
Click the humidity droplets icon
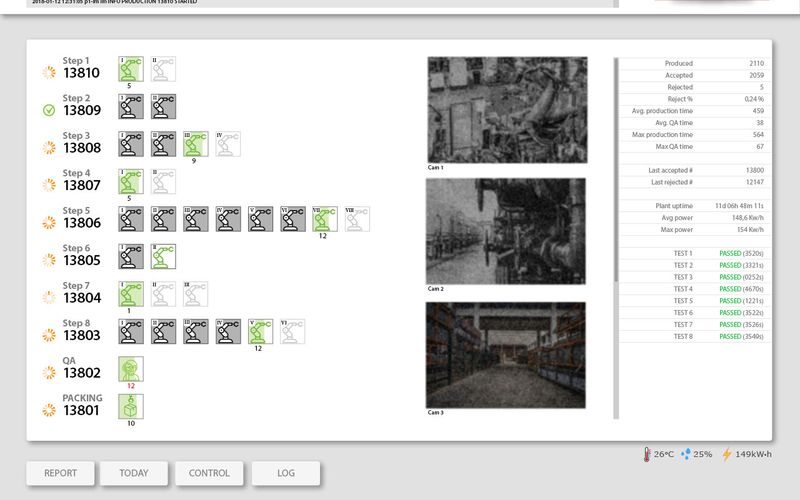(686, 454)
